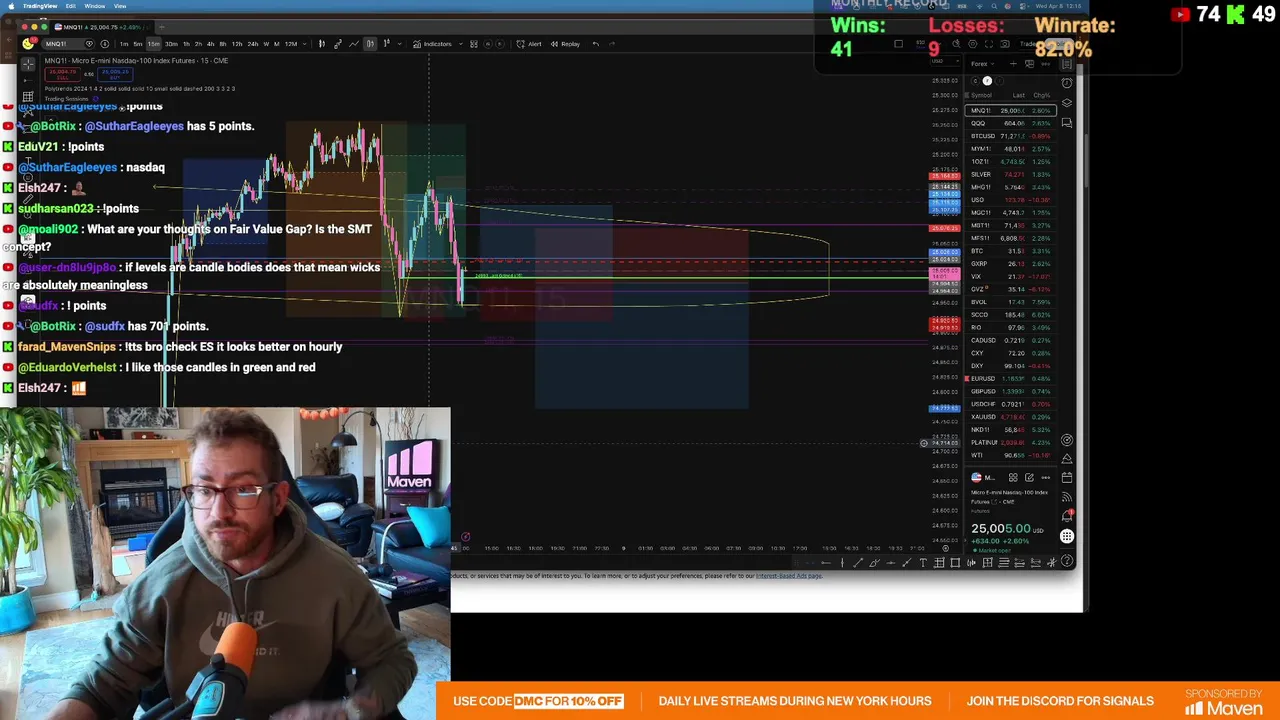Expand the Forex watchlist name dropdown
1280x720 pixels.
[x=982, y=64]
